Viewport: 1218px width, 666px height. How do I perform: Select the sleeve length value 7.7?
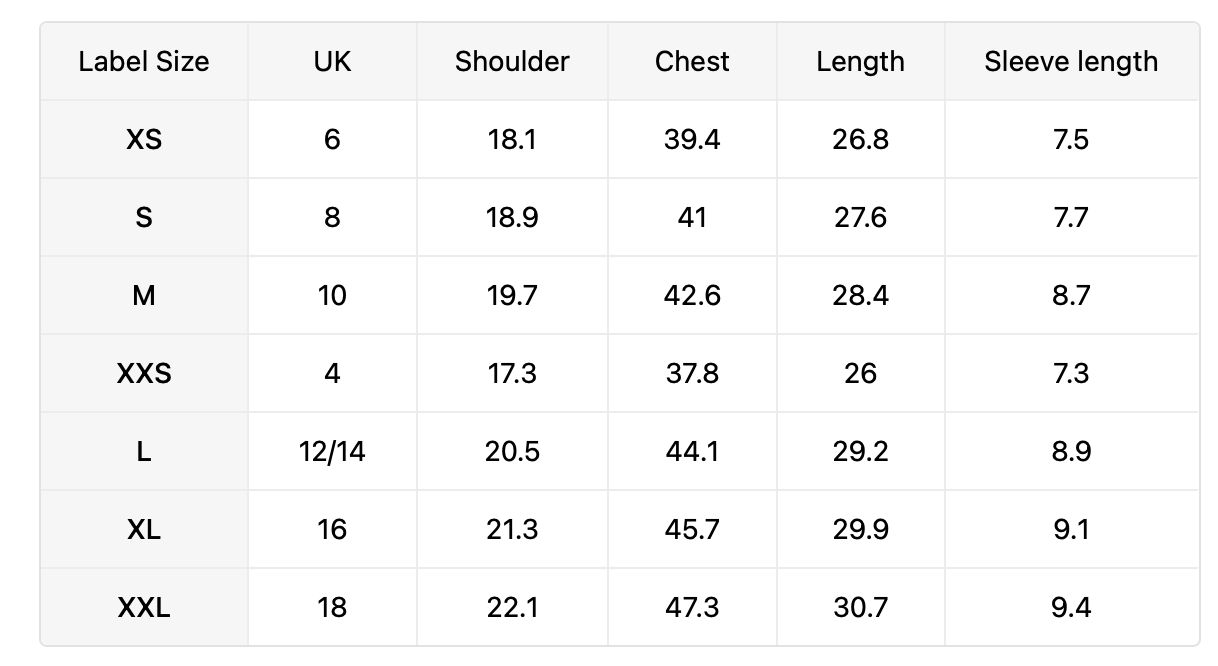click(x=1071, y=217)
